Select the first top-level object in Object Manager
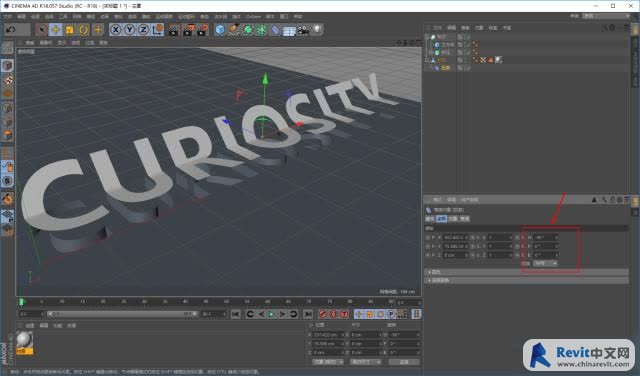 click(x=442, y=37)
